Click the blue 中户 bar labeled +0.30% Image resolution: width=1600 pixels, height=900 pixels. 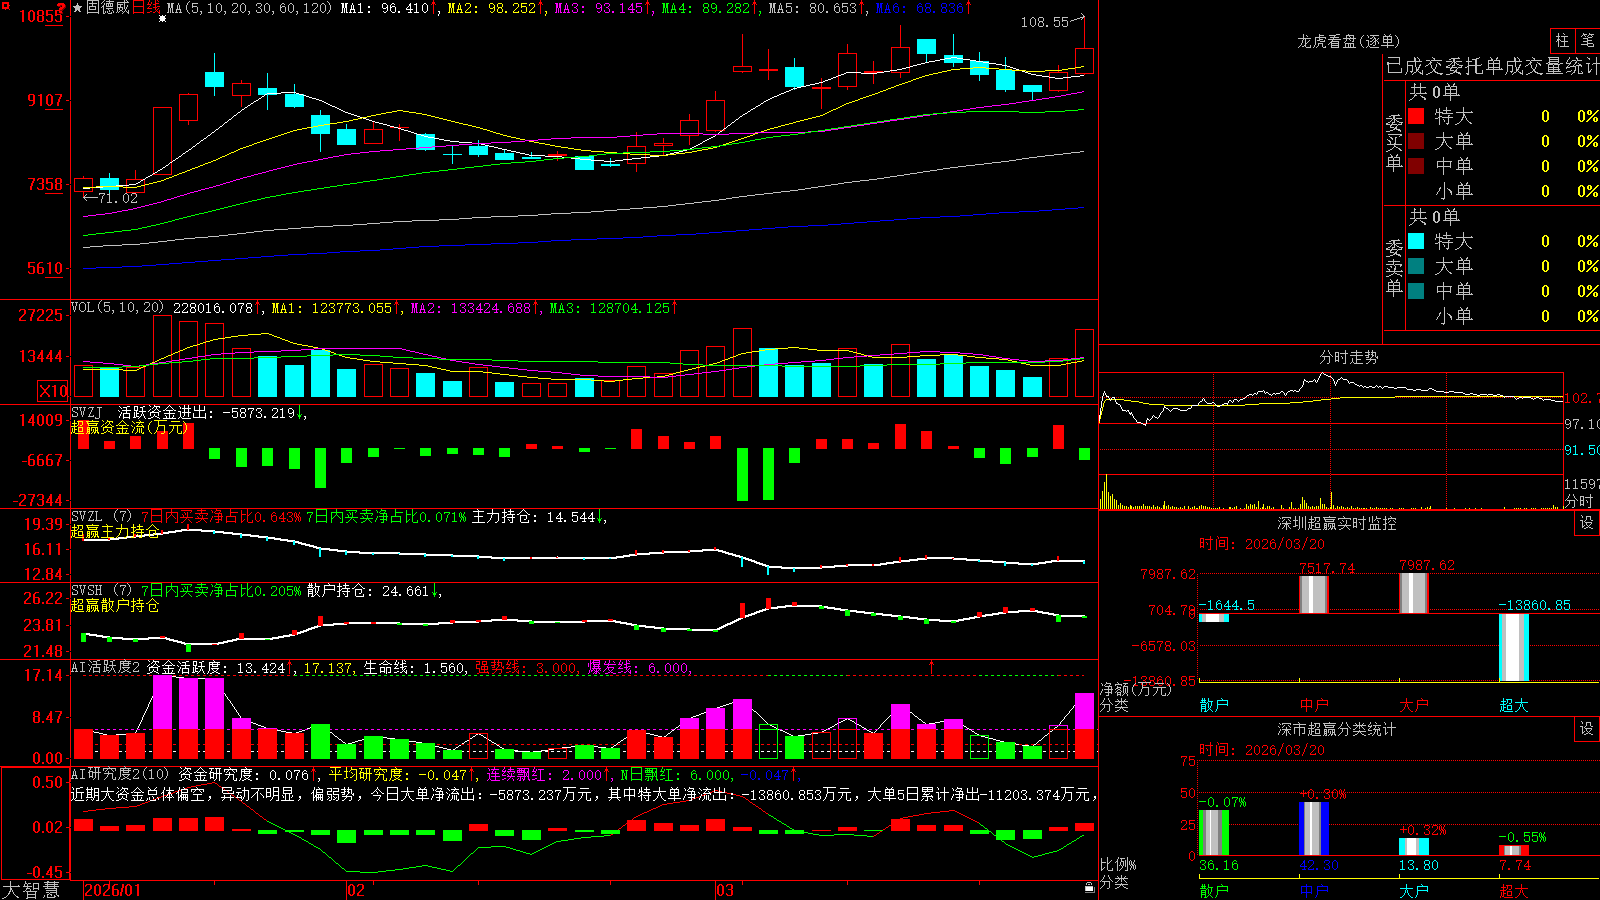1314,828
